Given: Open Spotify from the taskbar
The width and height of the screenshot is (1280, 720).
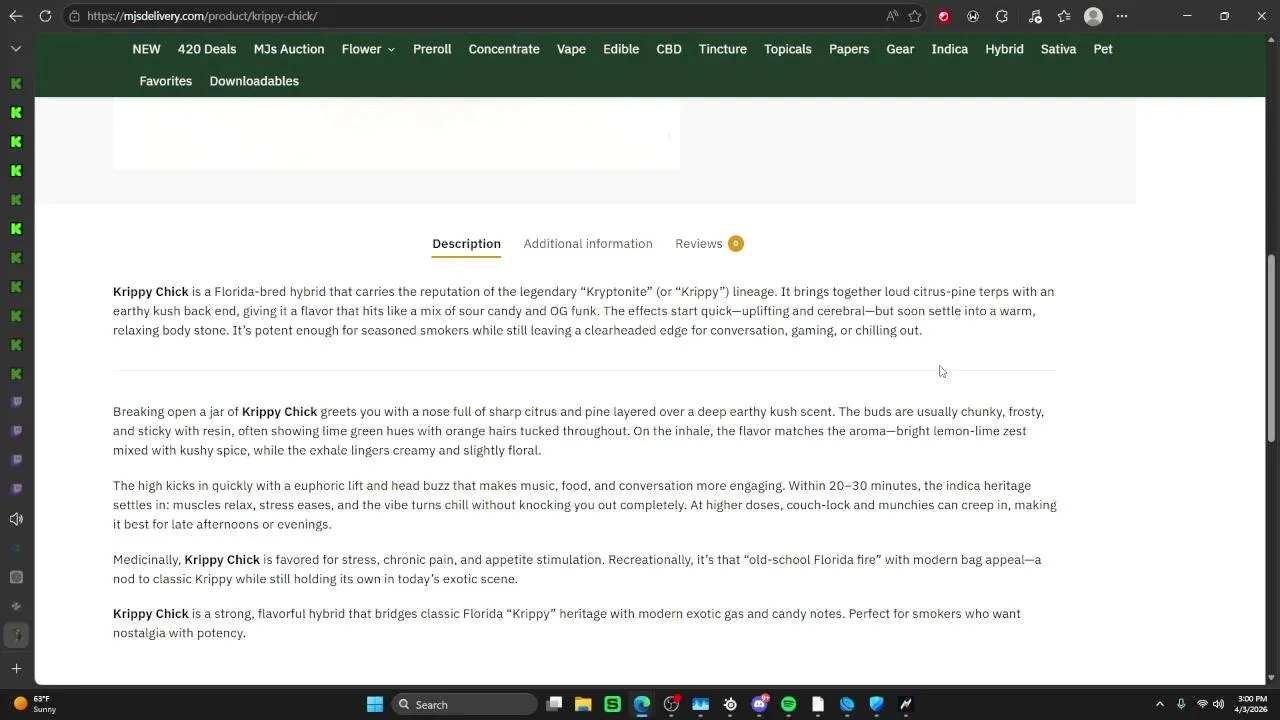Looking at the screenshot, I should point(788,704).
